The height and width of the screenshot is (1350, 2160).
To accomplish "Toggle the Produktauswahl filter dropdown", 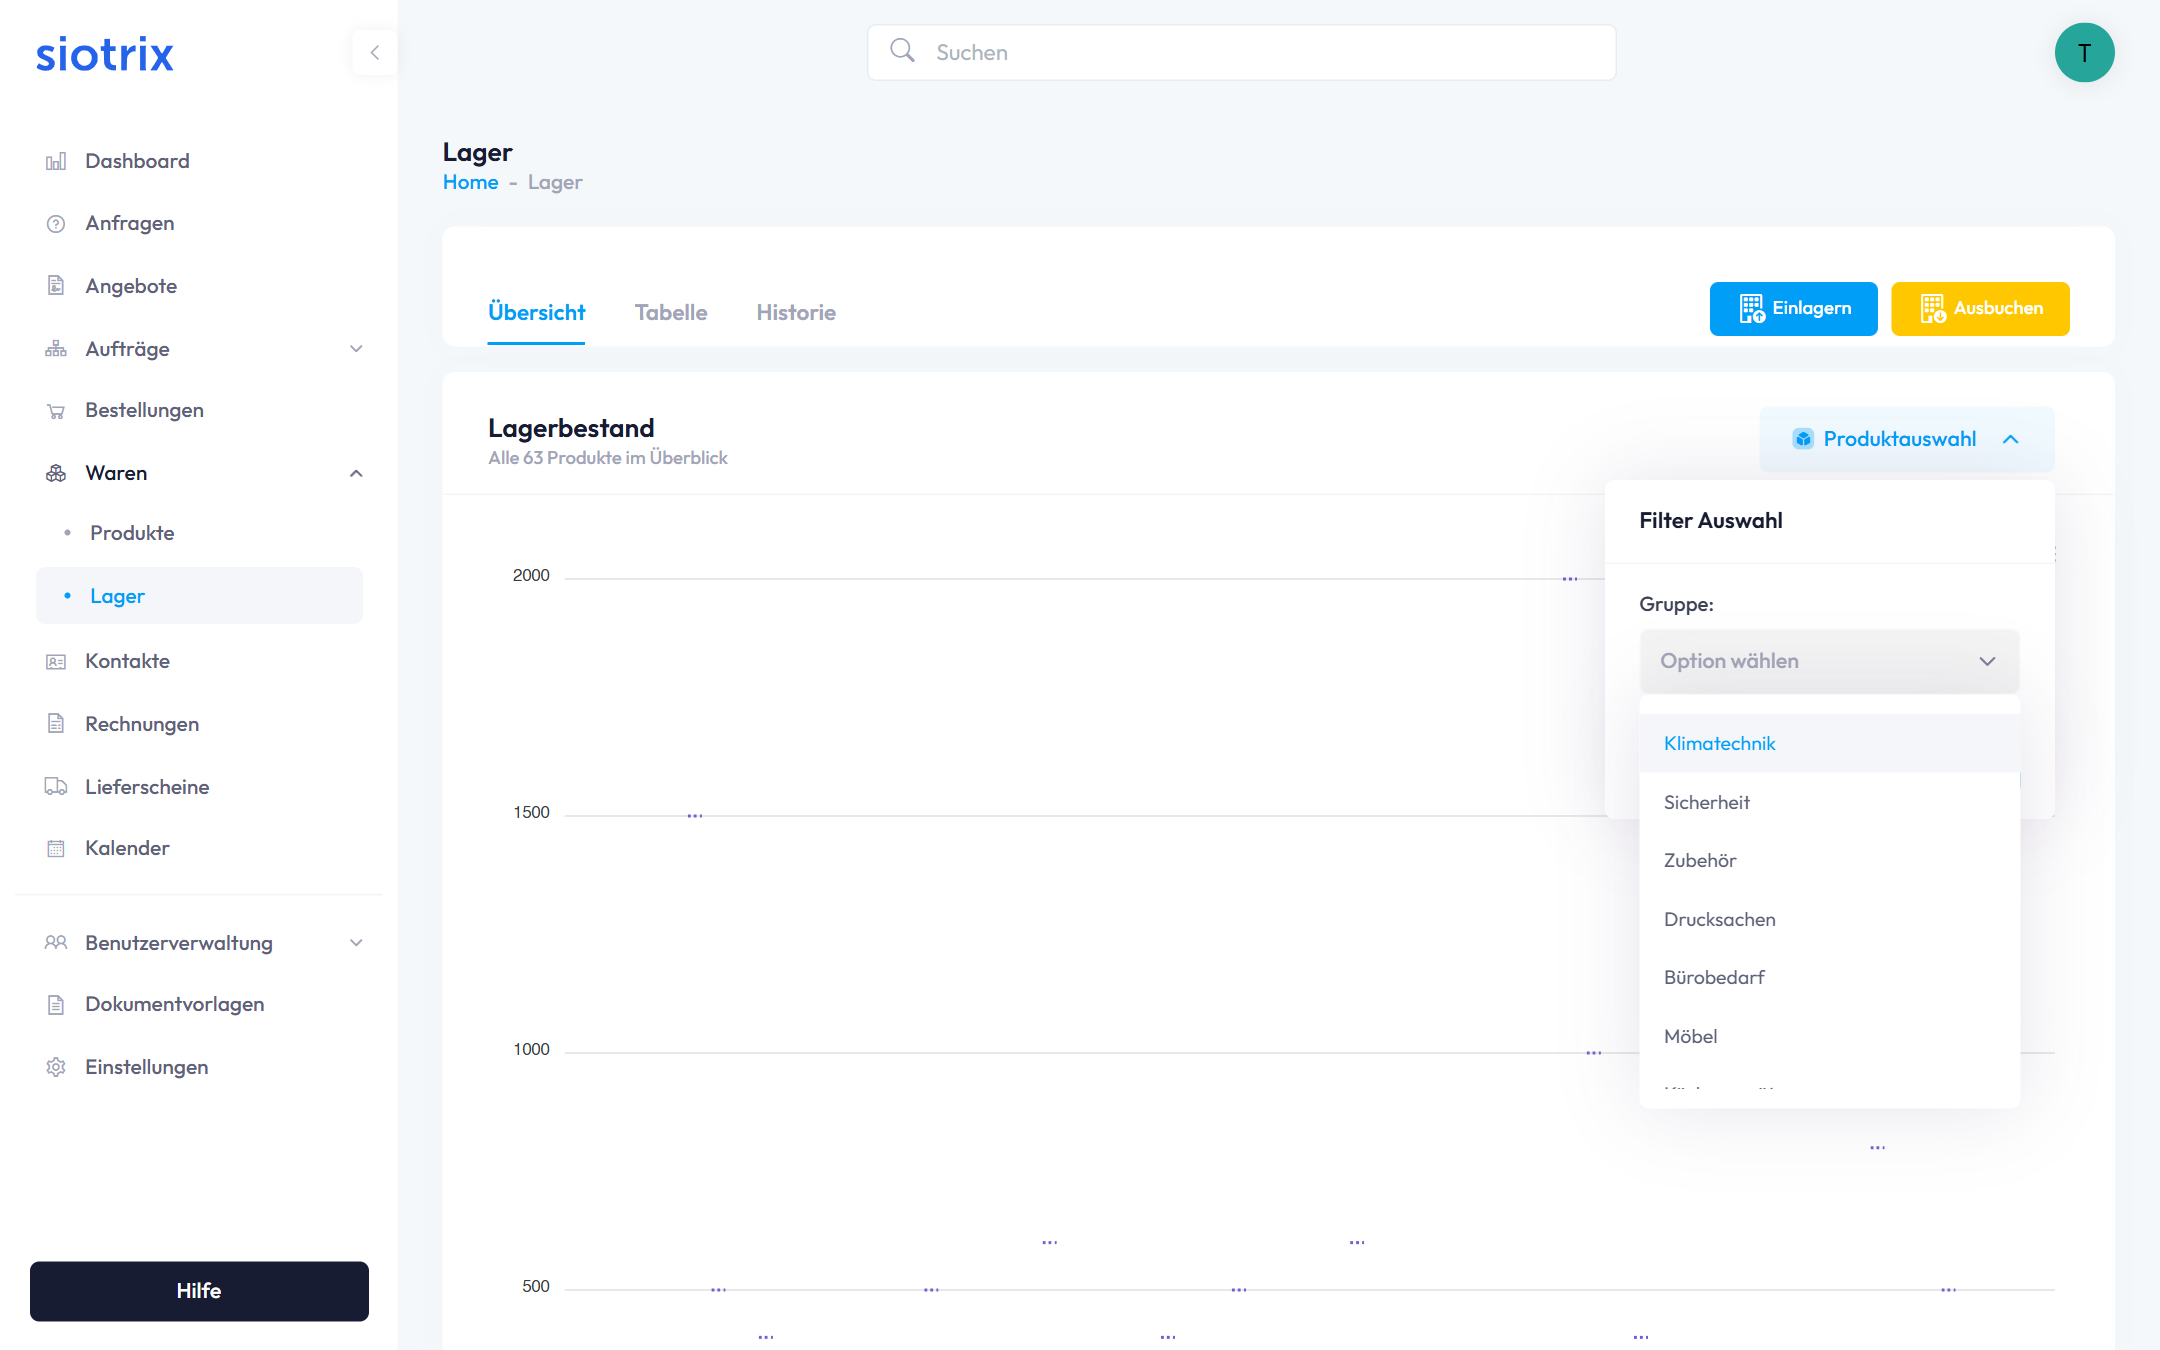I will pyautogui.click(x=1906, y=439).
